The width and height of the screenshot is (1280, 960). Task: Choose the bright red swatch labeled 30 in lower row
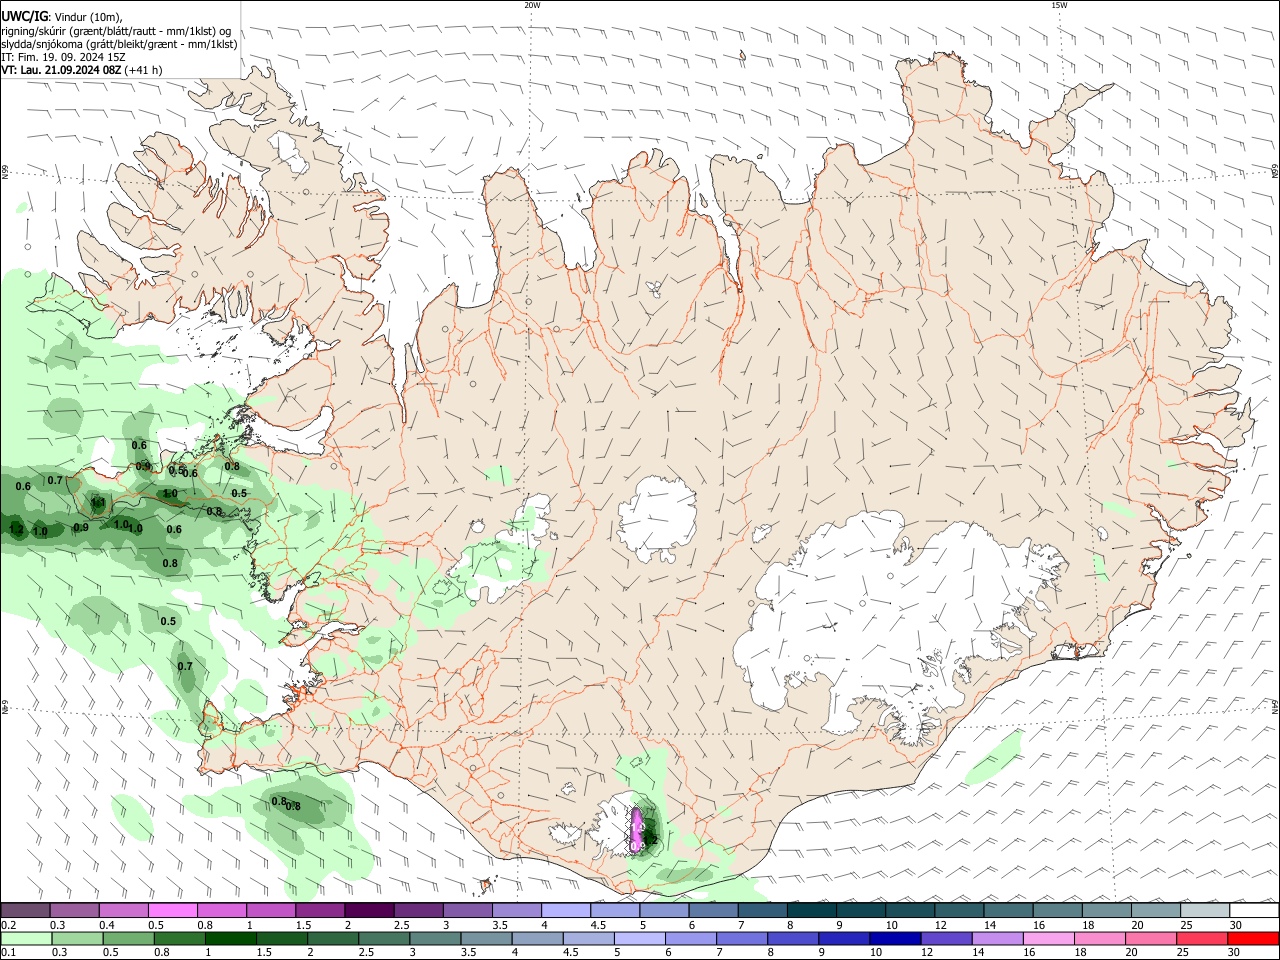[x=1254, y=938]
